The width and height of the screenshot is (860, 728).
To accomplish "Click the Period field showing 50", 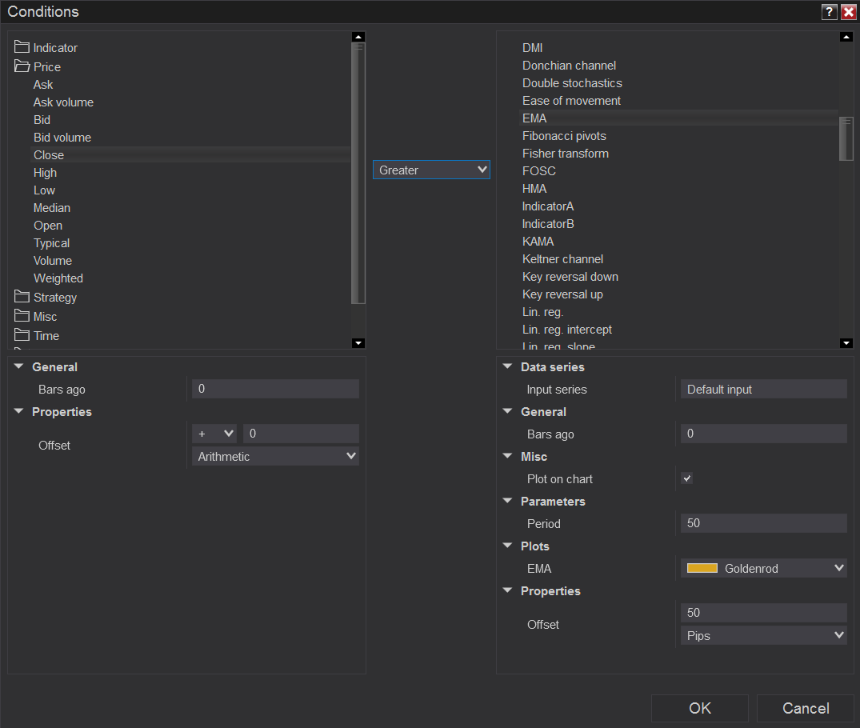I will 763,523.
